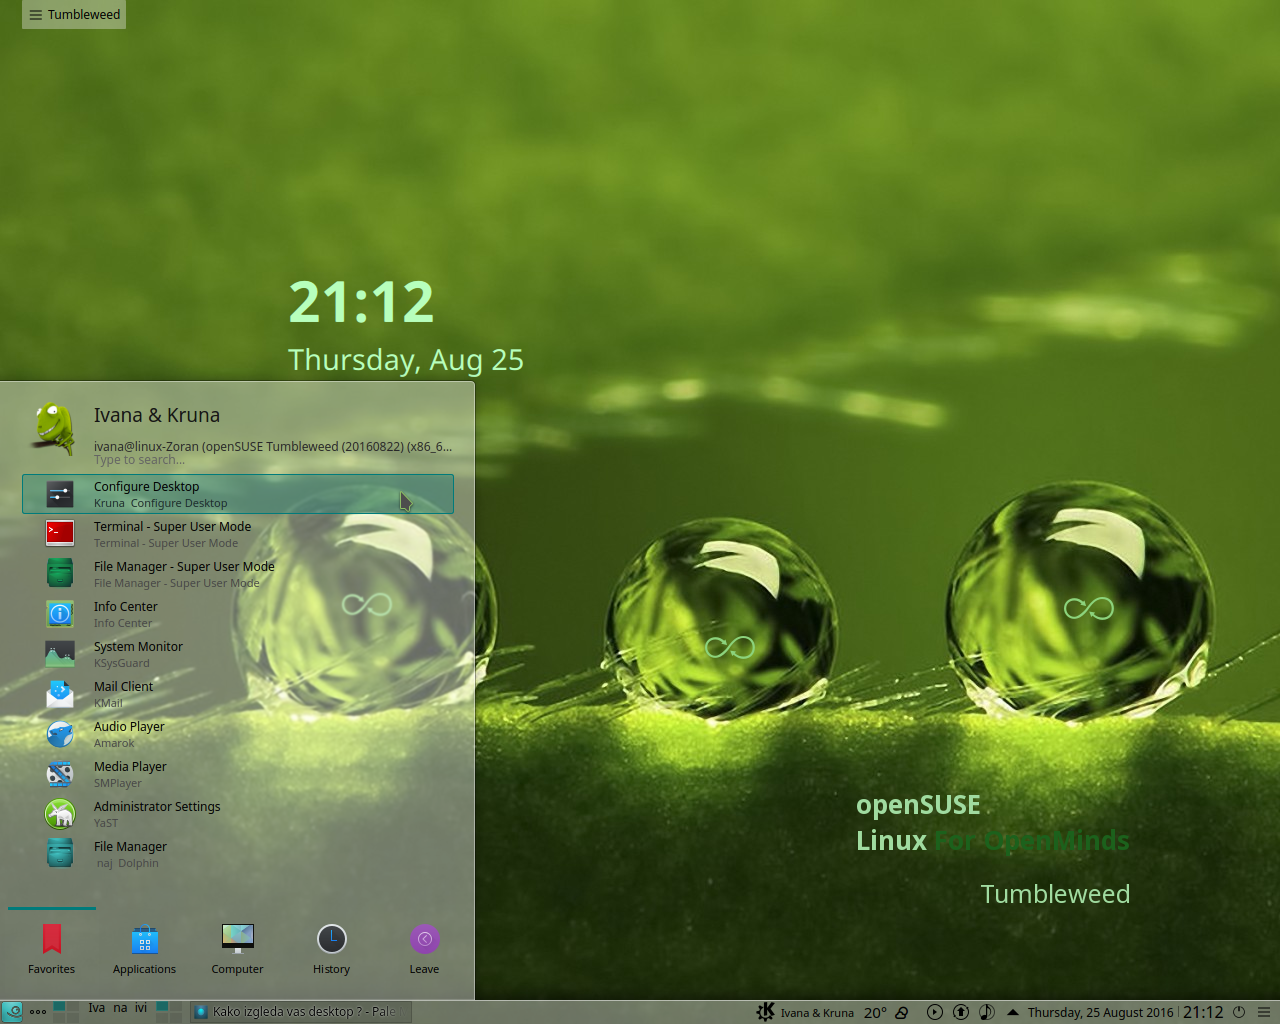Image resolution: width=1280 pixels, height=1024 pixels.
Task: Open calendar from Thursday, 25 August 2016
Action: 1100,1013
